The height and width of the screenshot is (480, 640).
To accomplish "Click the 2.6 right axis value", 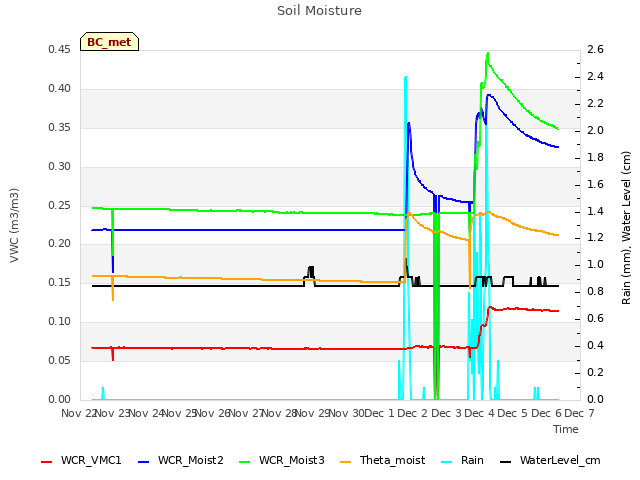I will click(x=595, y=49).
